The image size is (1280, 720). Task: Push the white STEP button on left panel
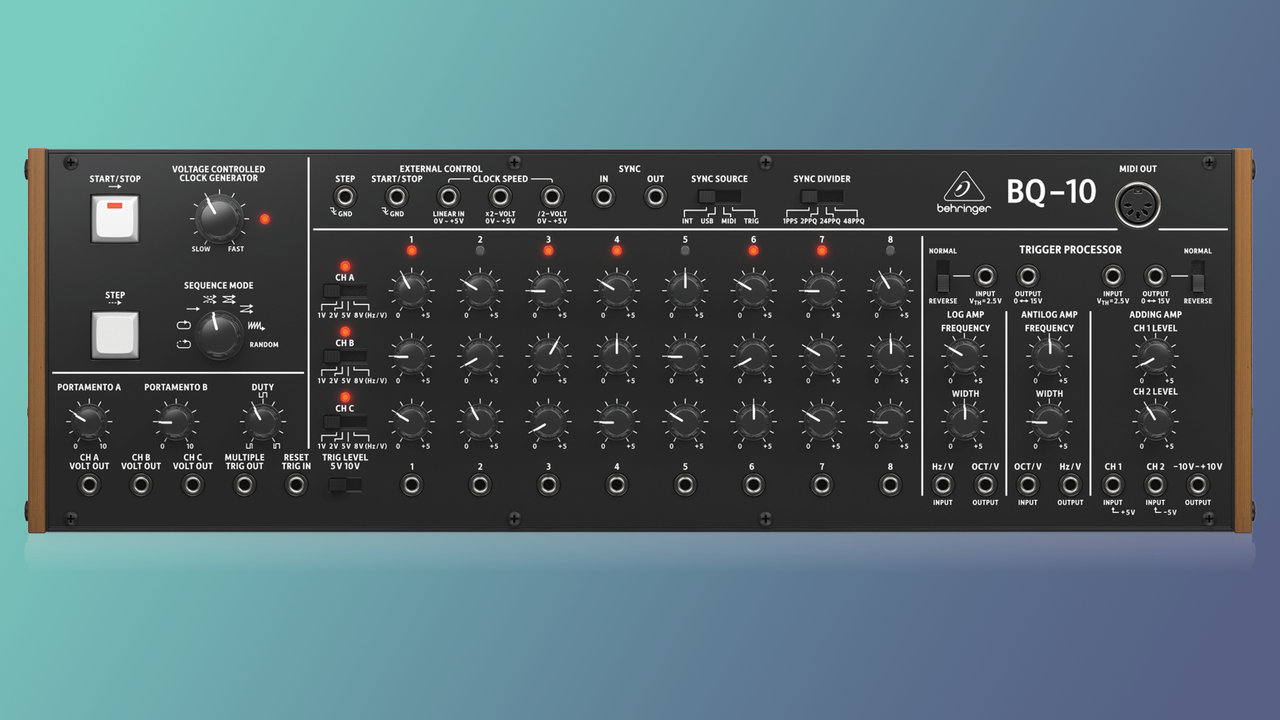coord(115,335)
